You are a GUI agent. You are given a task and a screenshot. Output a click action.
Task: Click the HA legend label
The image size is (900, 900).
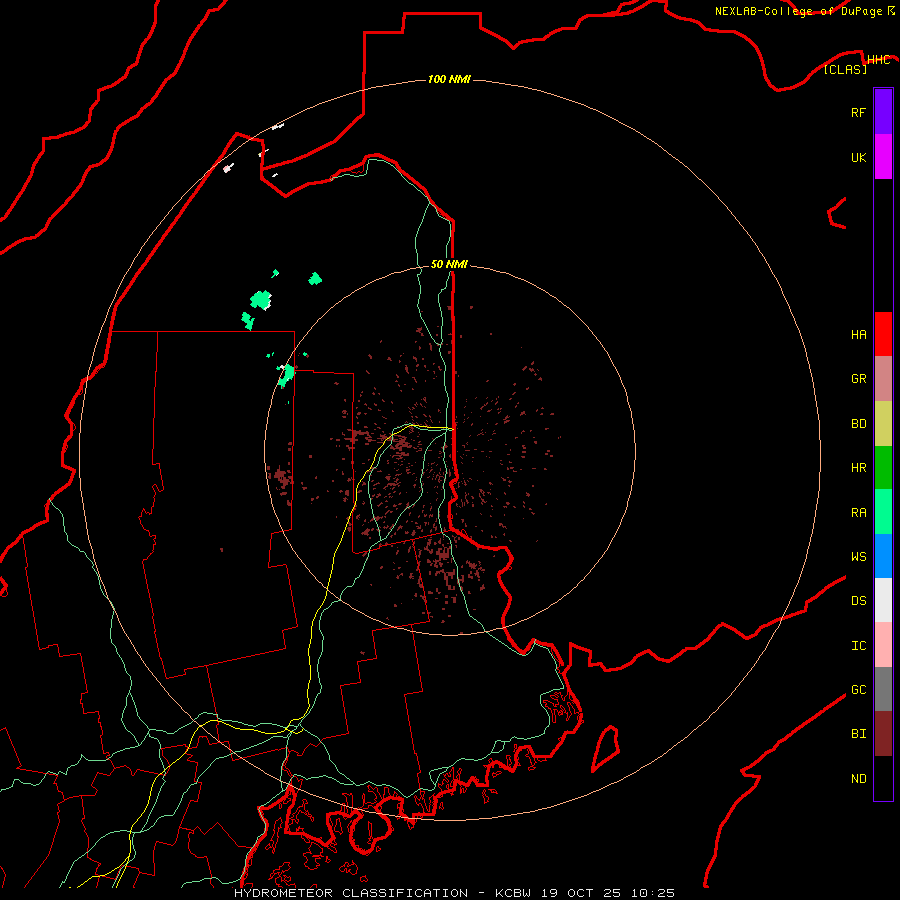click(x=858, y=335)
